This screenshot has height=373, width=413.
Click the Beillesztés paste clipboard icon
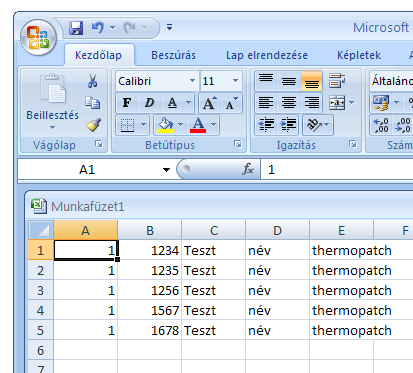tap(53, 88)
